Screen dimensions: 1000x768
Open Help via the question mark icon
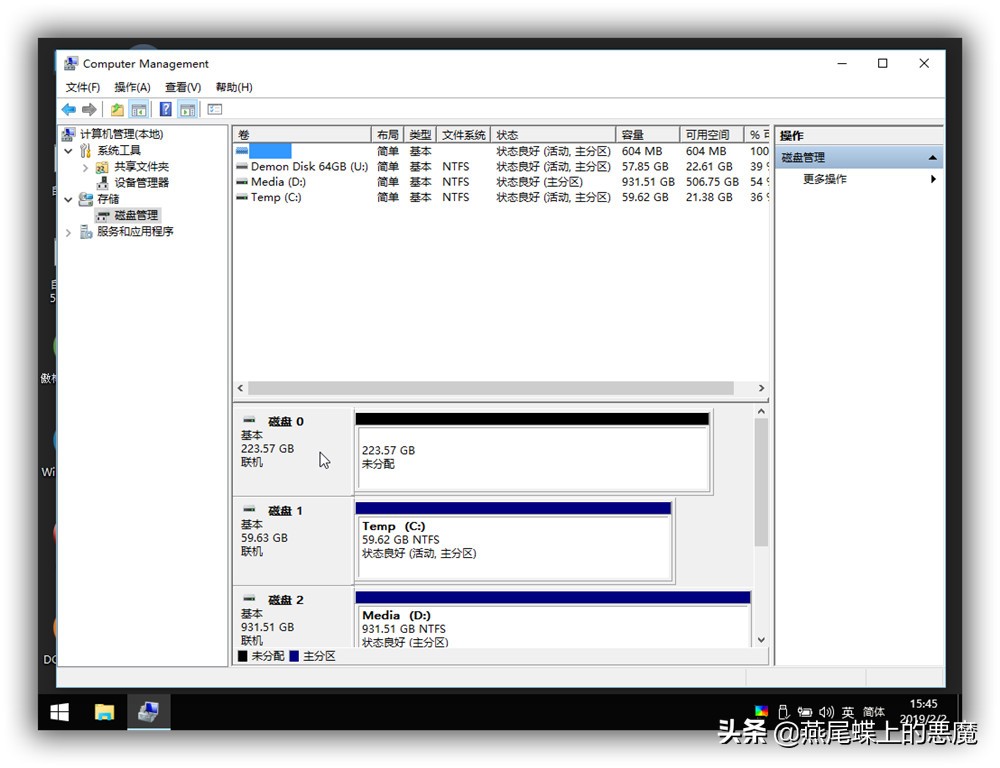pos(165,110)
